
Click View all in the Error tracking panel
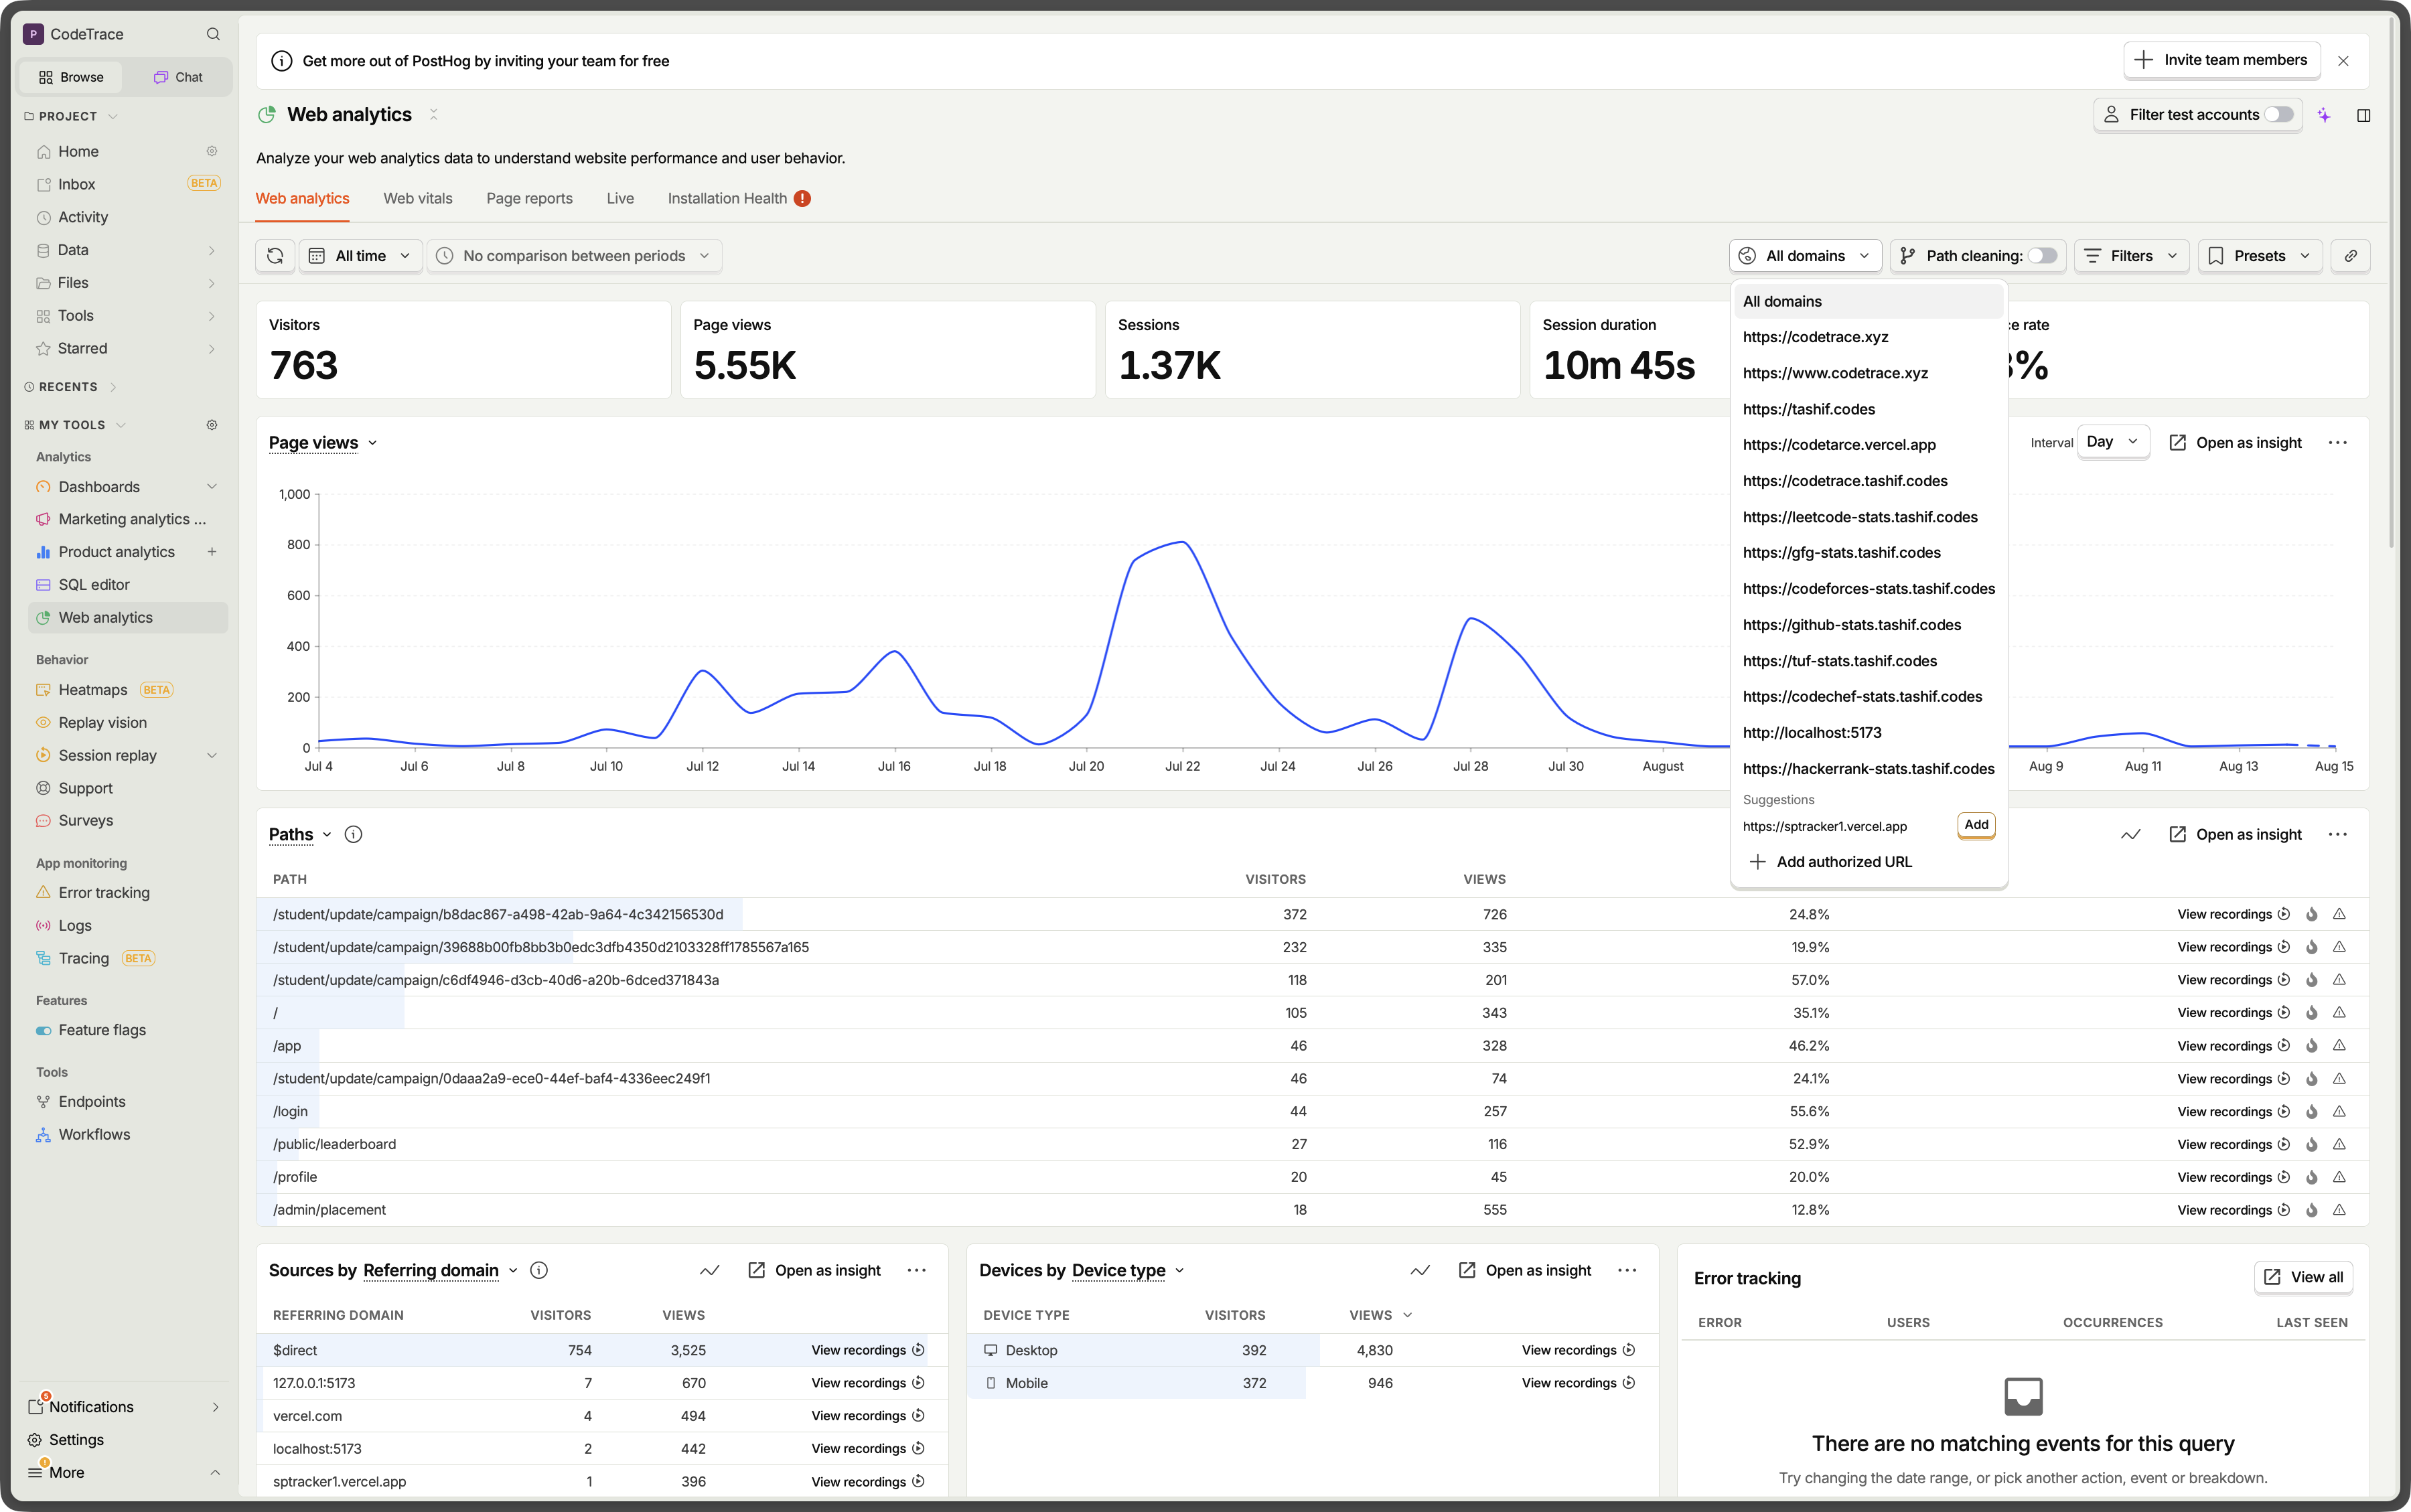click(x=2303, y=1277)
